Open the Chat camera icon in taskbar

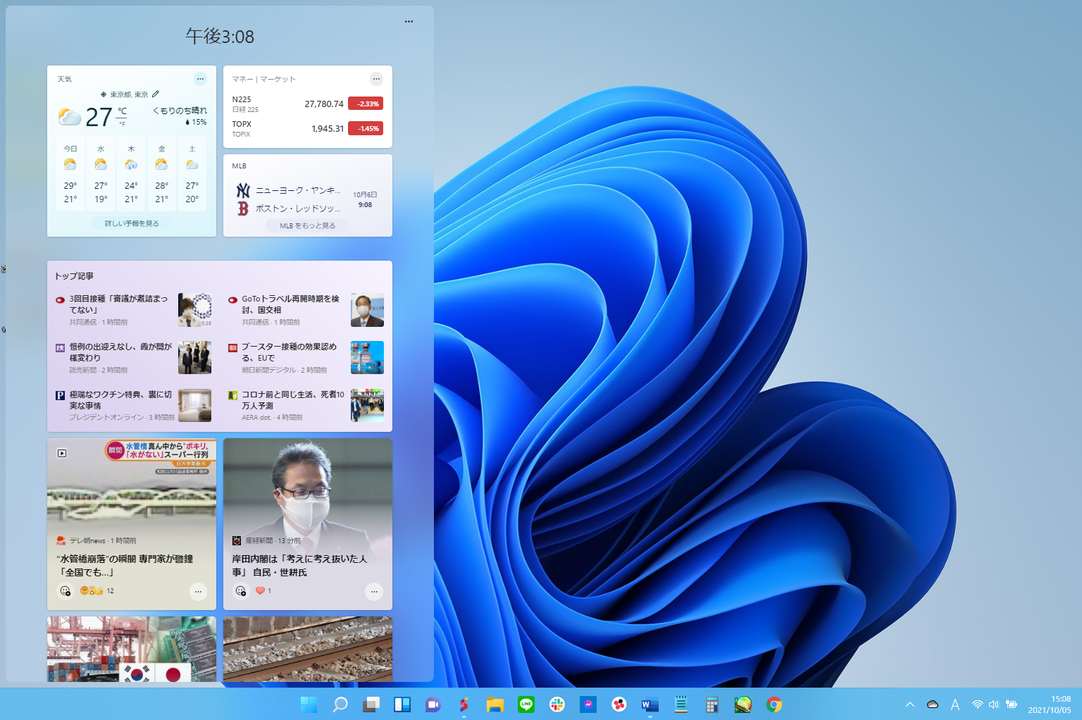tap(433, 704)
